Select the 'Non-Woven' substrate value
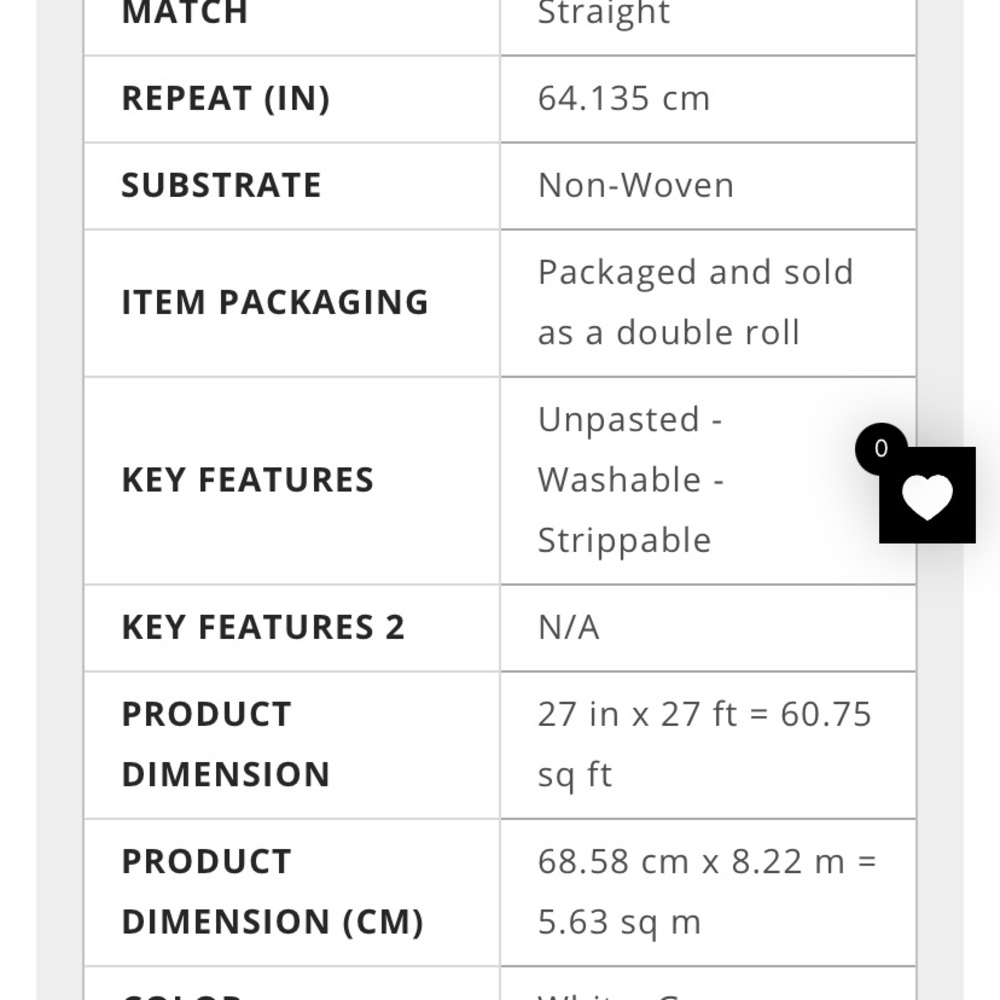 pos(636,186)
